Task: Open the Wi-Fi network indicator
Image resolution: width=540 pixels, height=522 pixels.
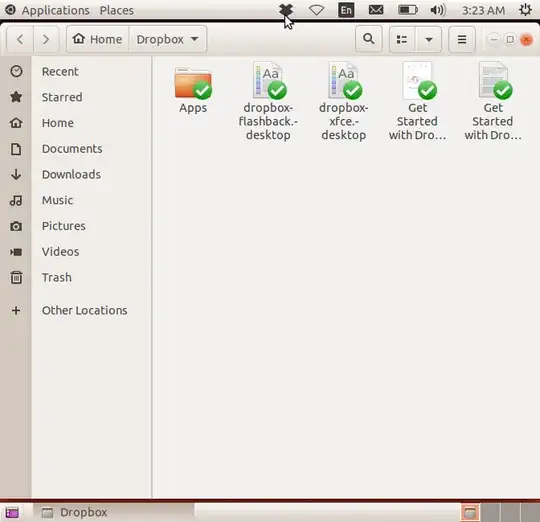Action: point(316,10)
